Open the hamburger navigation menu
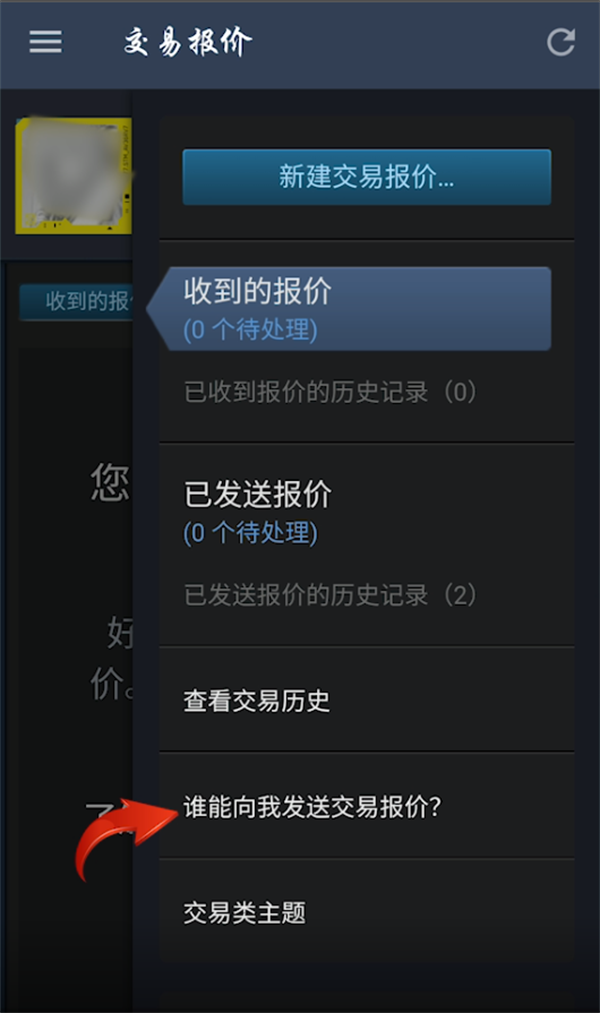 45,42
